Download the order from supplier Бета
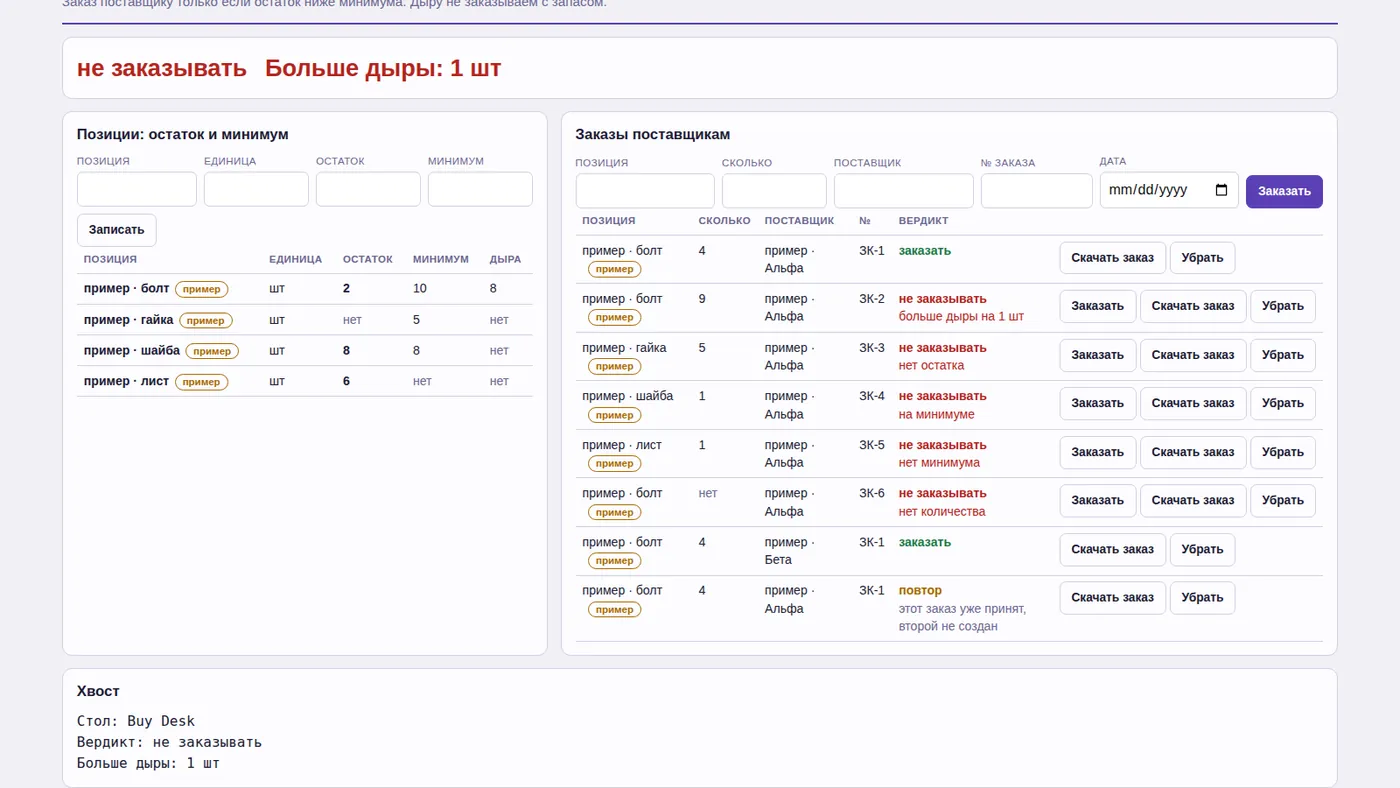 click(x=1113, y=549)
